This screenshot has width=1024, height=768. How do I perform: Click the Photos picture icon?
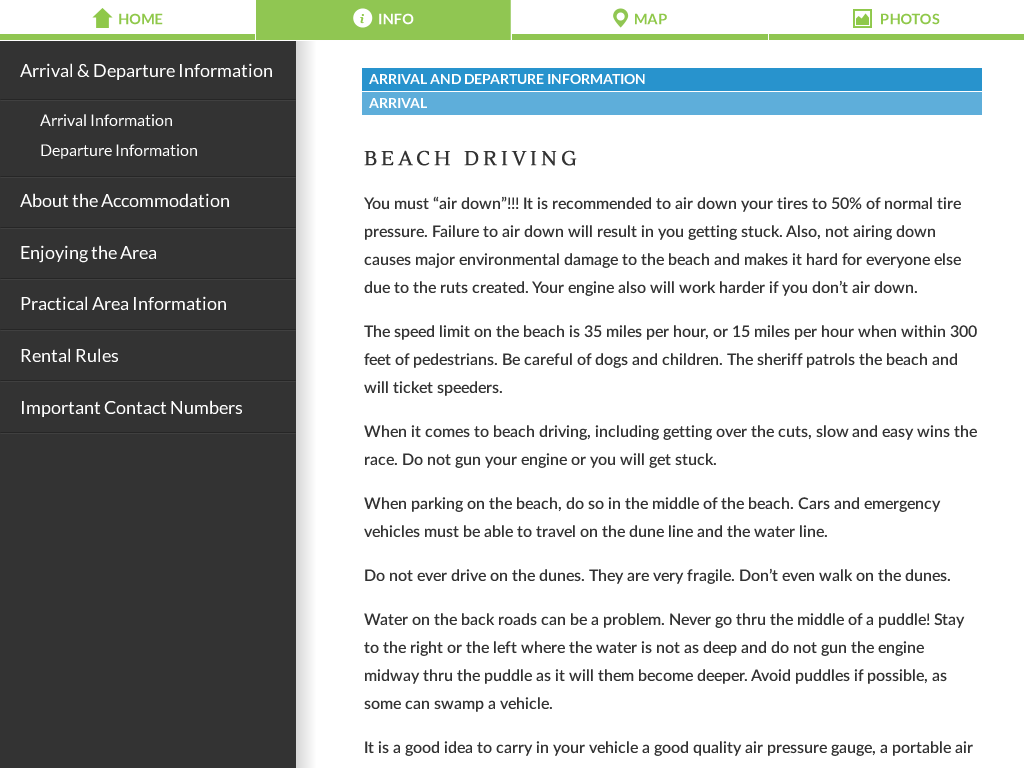[x=862, y=18]
